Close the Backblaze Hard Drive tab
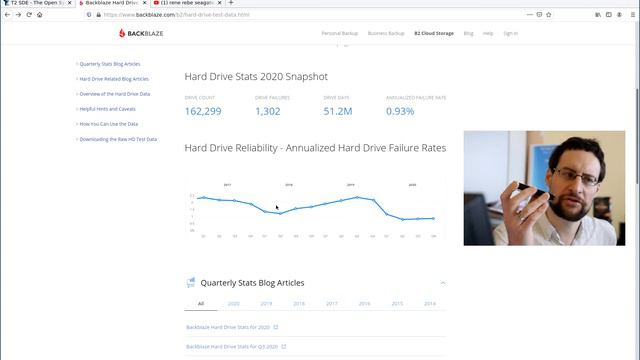The height and width of the screenshot is (360, 640). [x=144, y=3]
